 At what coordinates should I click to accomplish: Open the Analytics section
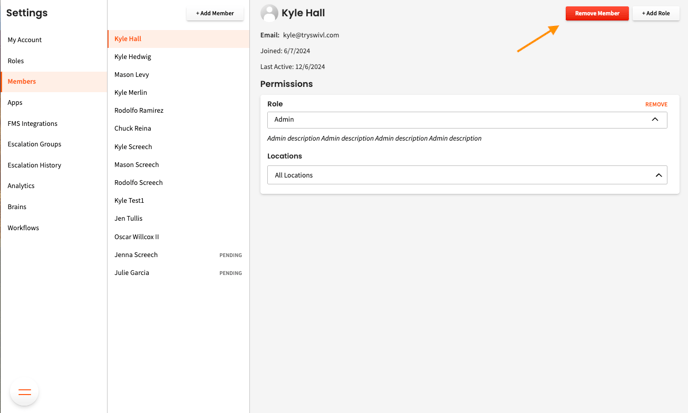point(21,186)
